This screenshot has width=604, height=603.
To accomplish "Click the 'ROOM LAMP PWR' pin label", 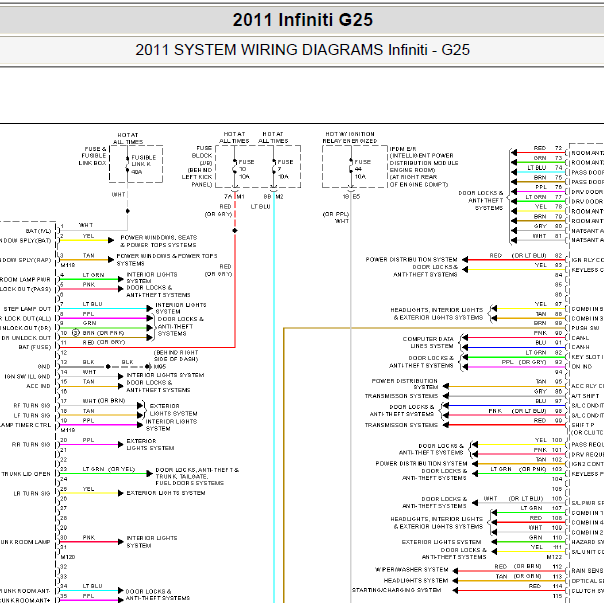I will point(25,279).
